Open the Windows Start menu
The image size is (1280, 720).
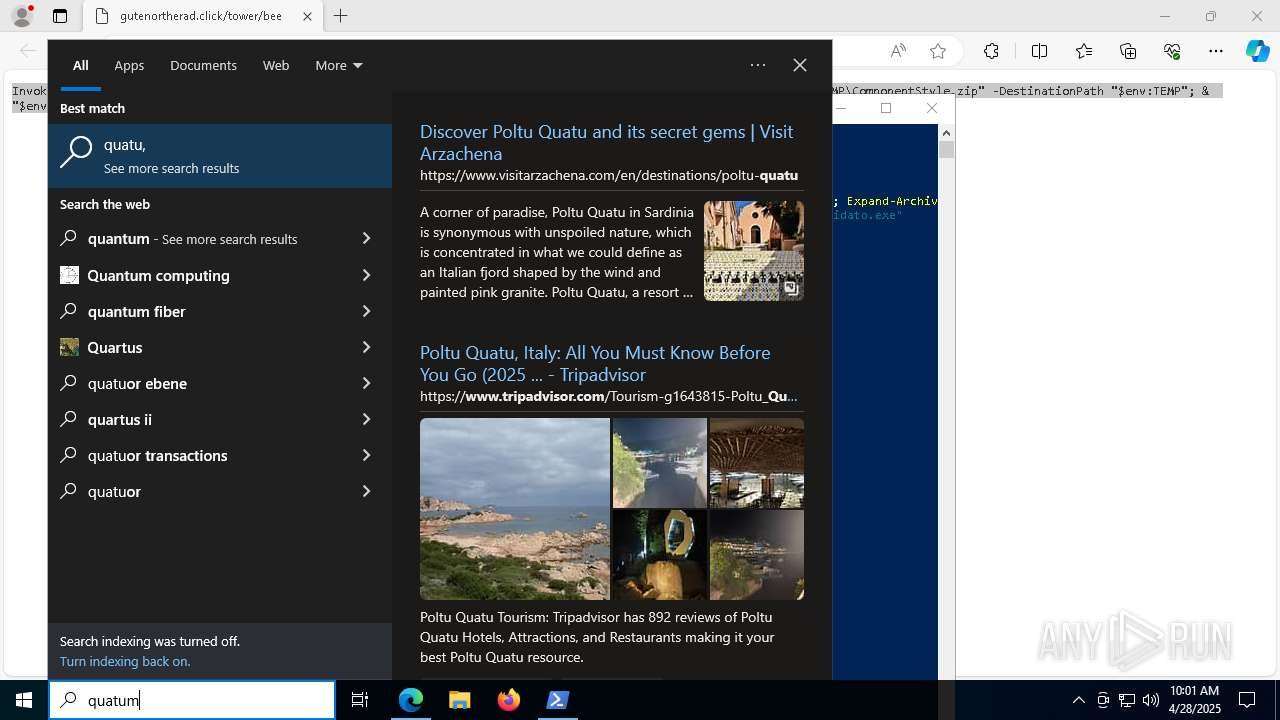click(24, 700)
